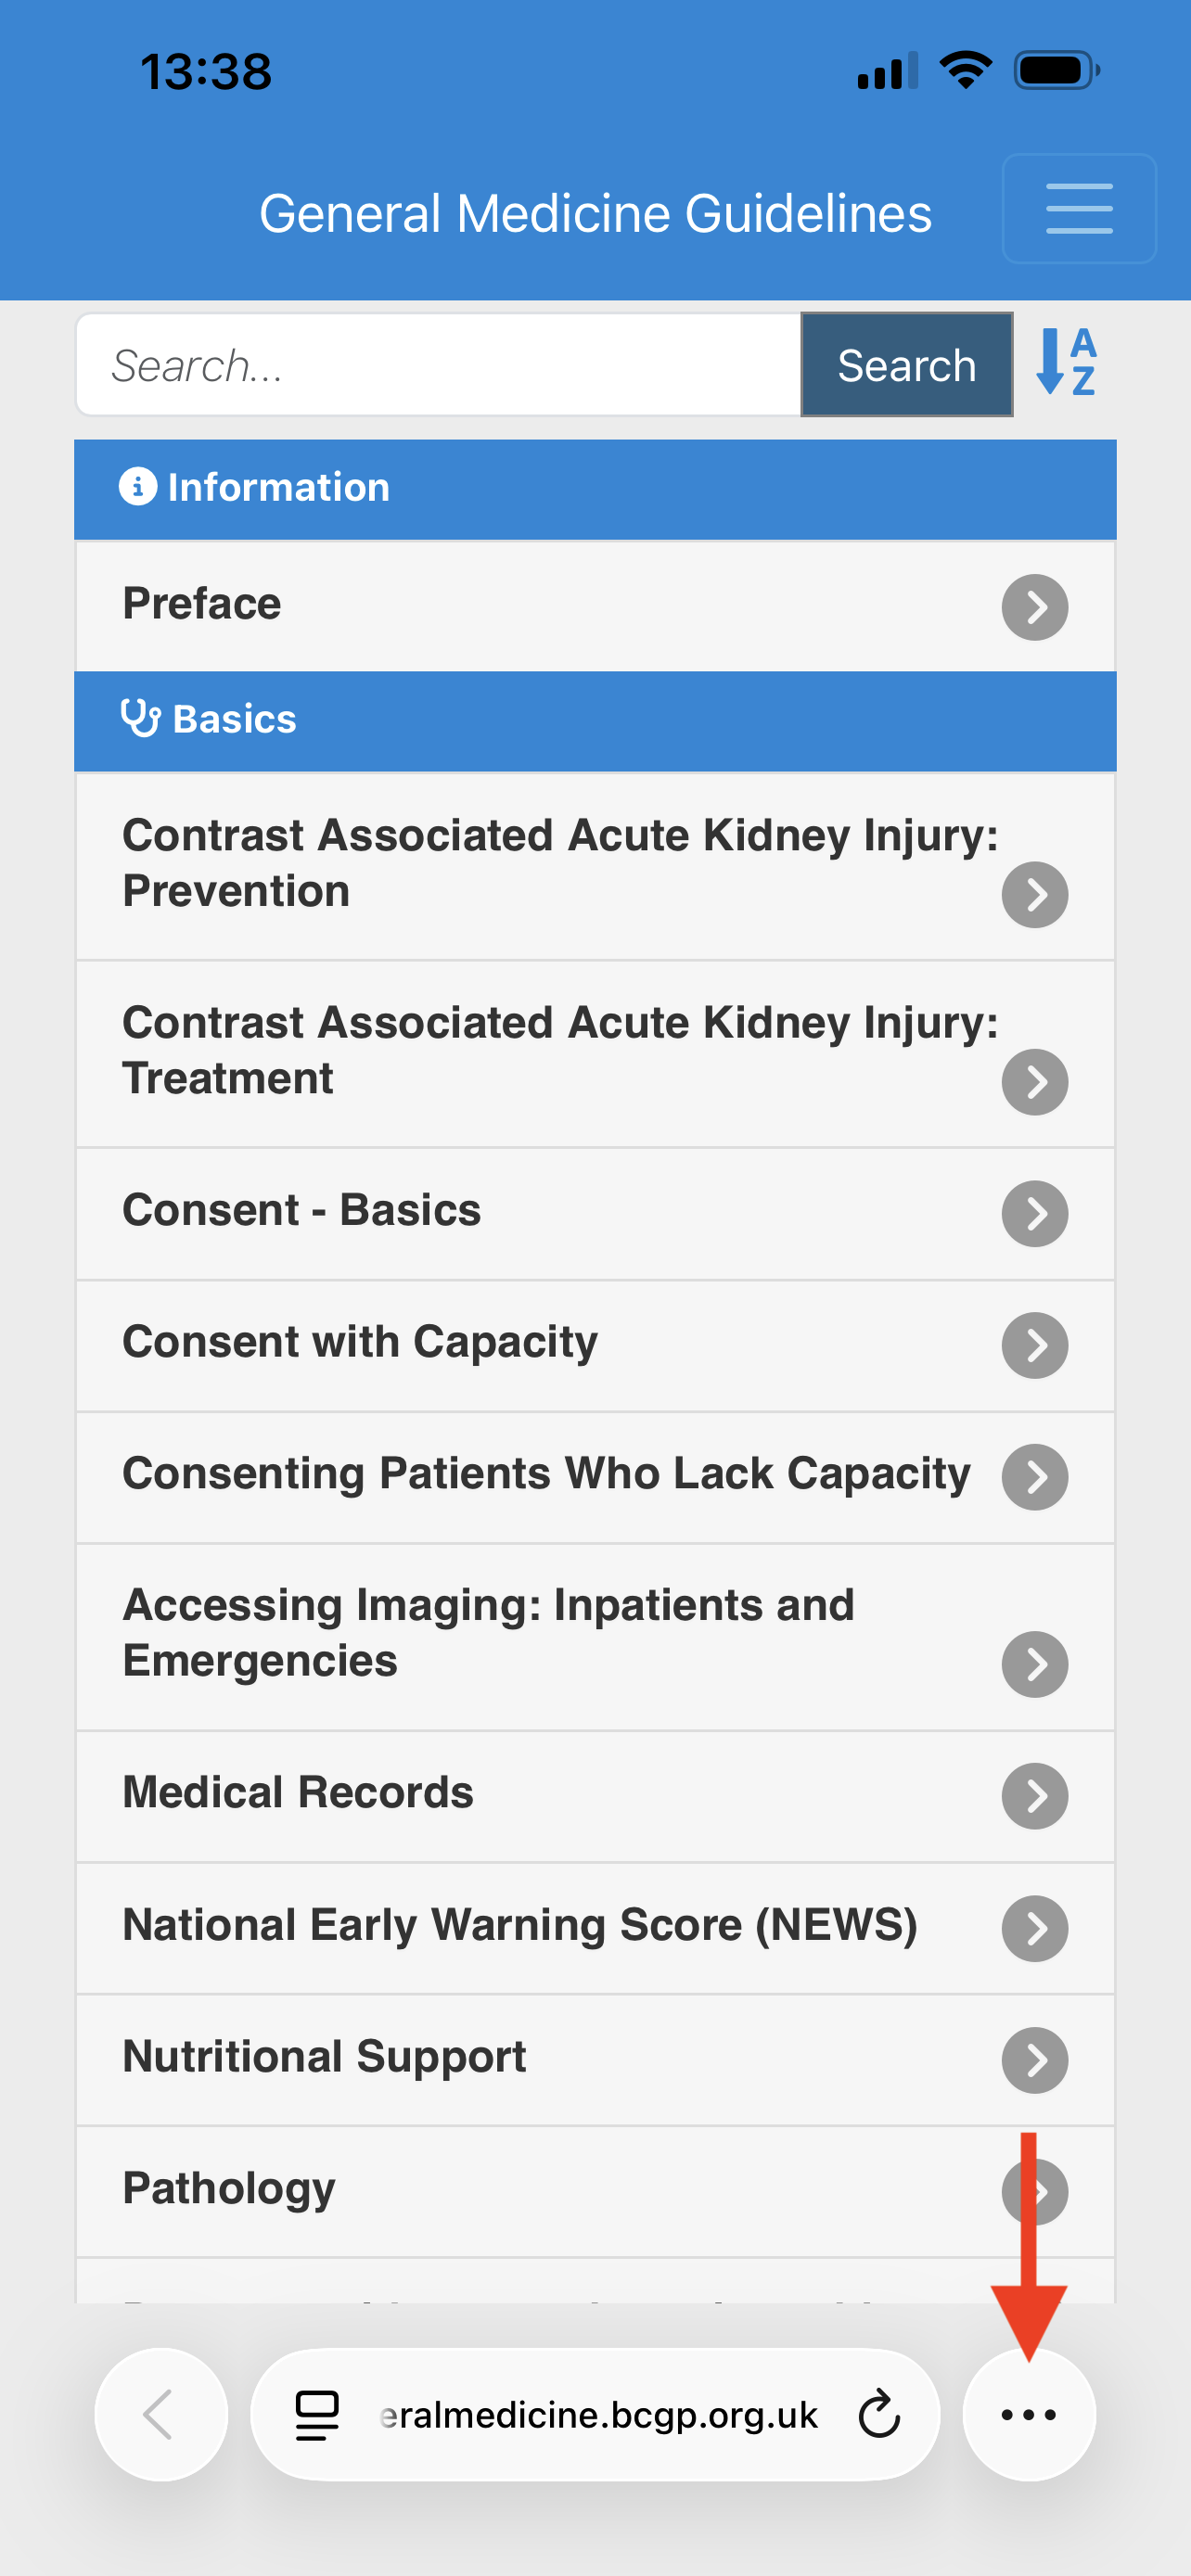This screenshot has height=2576, width=1191.
Task: Tap the address bar URL text
Action: coord(598,2414)
